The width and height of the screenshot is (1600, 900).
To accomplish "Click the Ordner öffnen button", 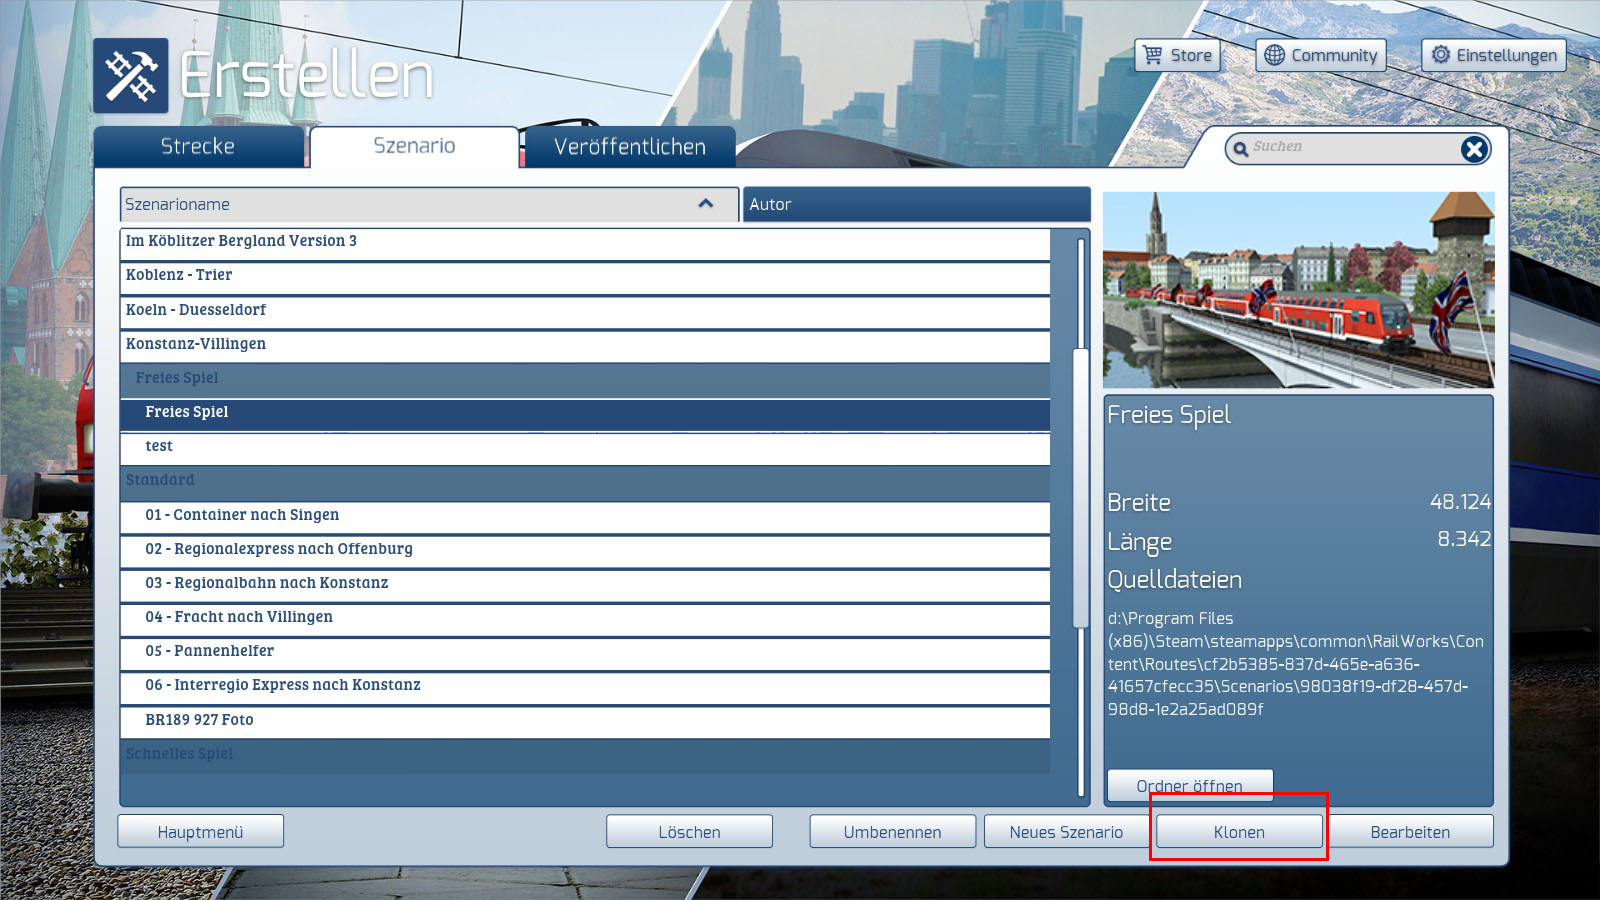I will (x=1190, y=786).
